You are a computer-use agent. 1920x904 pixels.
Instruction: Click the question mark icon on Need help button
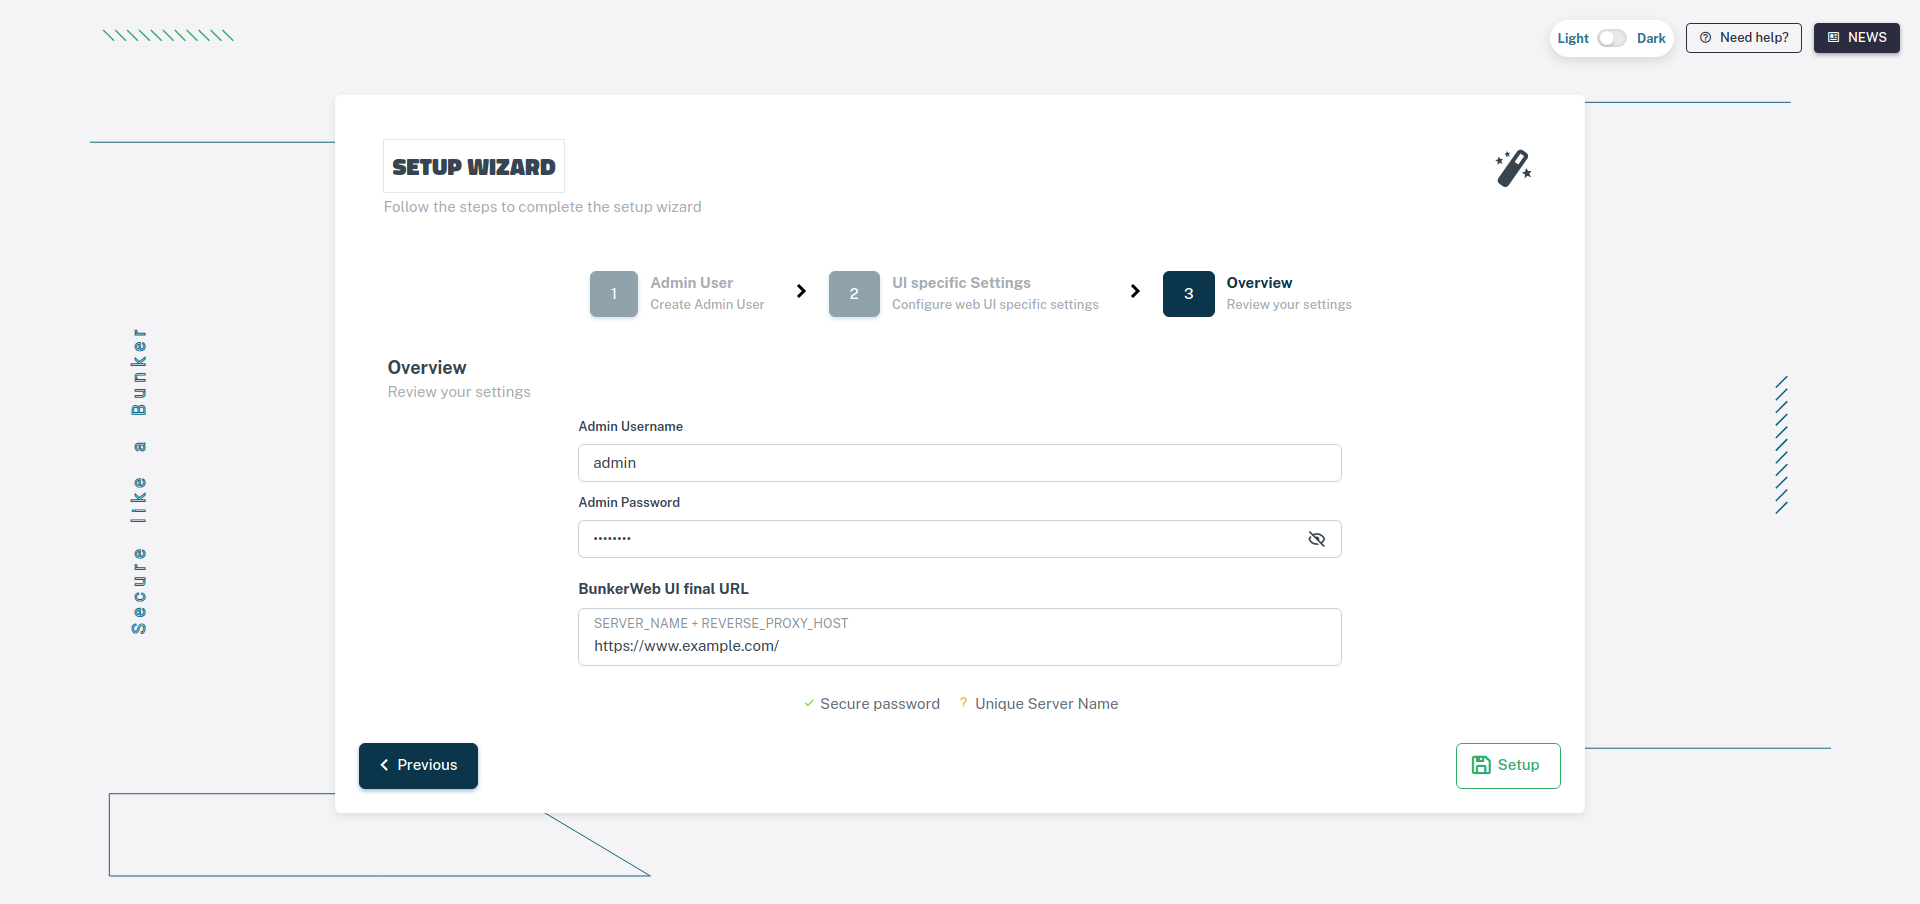(1705, 38)
